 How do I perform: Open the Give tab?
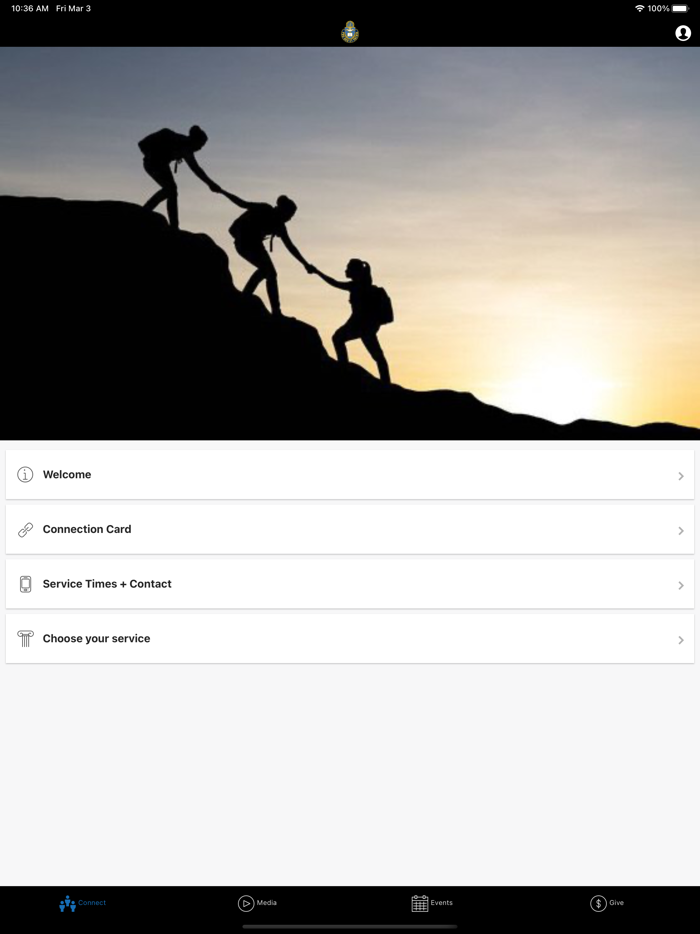[607, 903]
